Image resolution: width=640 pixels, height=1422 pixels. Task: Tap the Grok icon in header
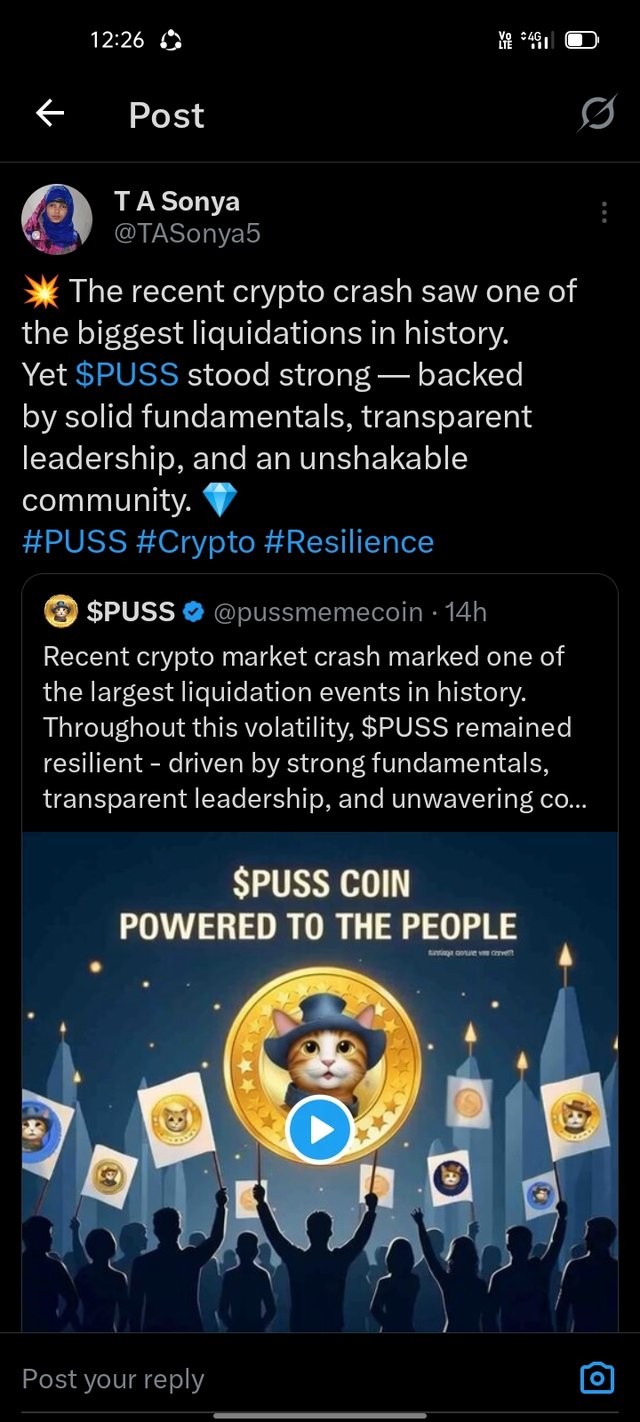[596, 116]
